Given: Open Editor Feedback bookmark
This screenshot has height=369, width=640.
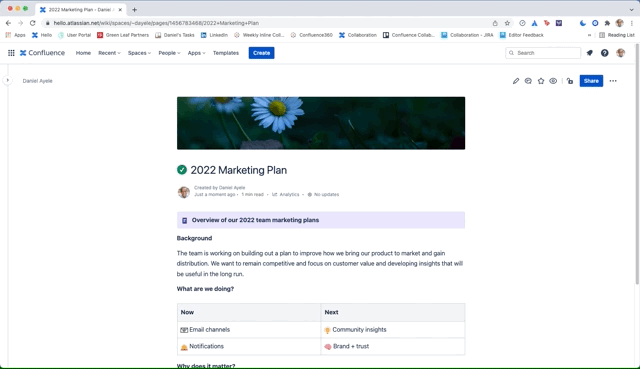Looking at the screenshot, I should coord(522,35).
